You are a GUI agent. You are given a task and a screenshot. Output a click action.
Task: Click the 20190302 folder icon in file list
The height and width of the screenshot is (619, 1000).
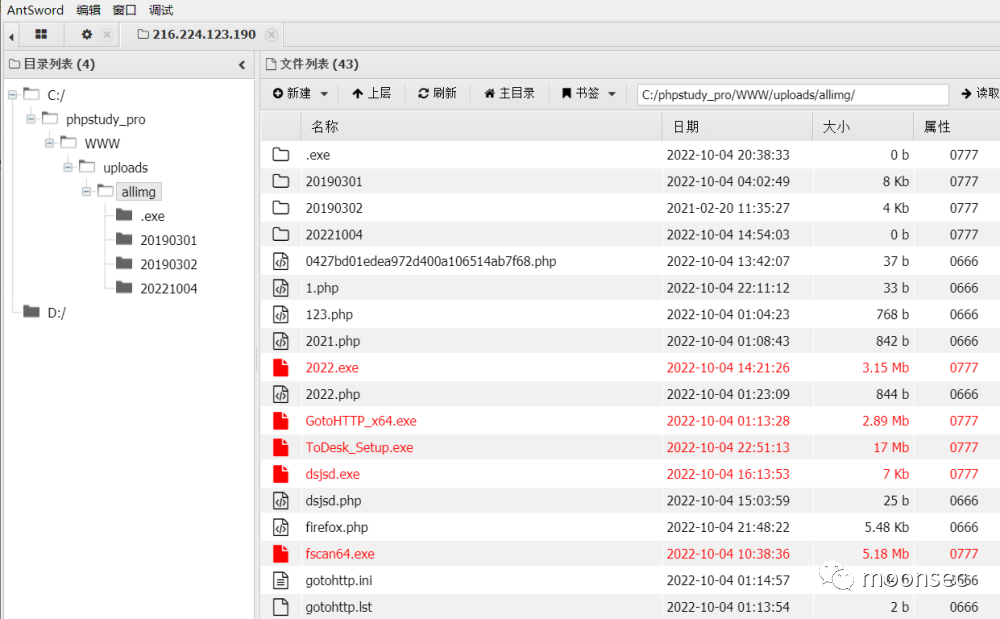click(281, 208)
